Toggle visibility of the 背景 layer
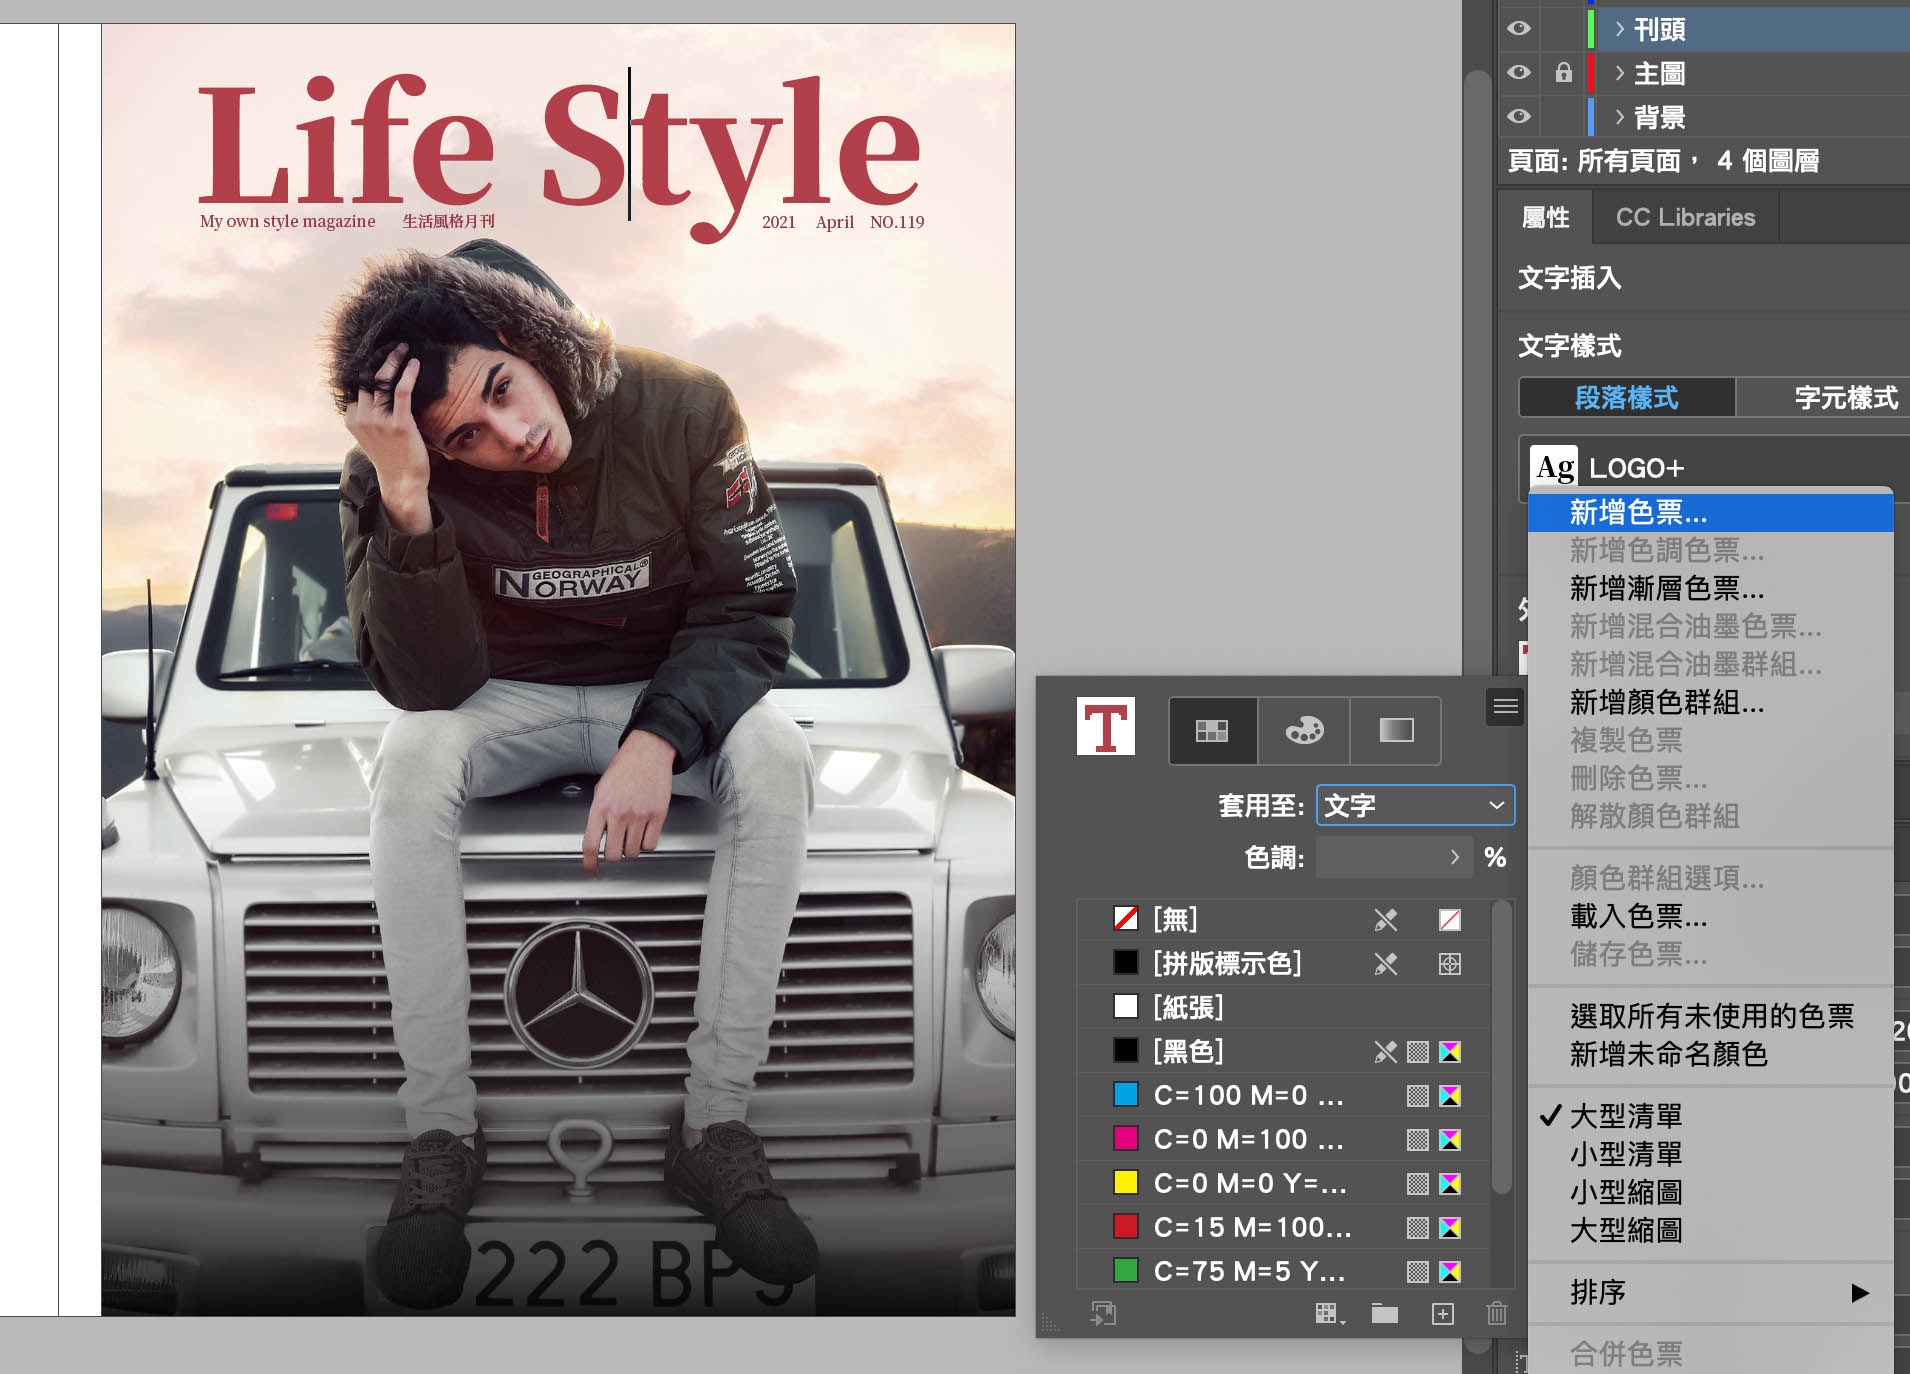The width and height of the screenshot is (1910, 1374). 1519,116
